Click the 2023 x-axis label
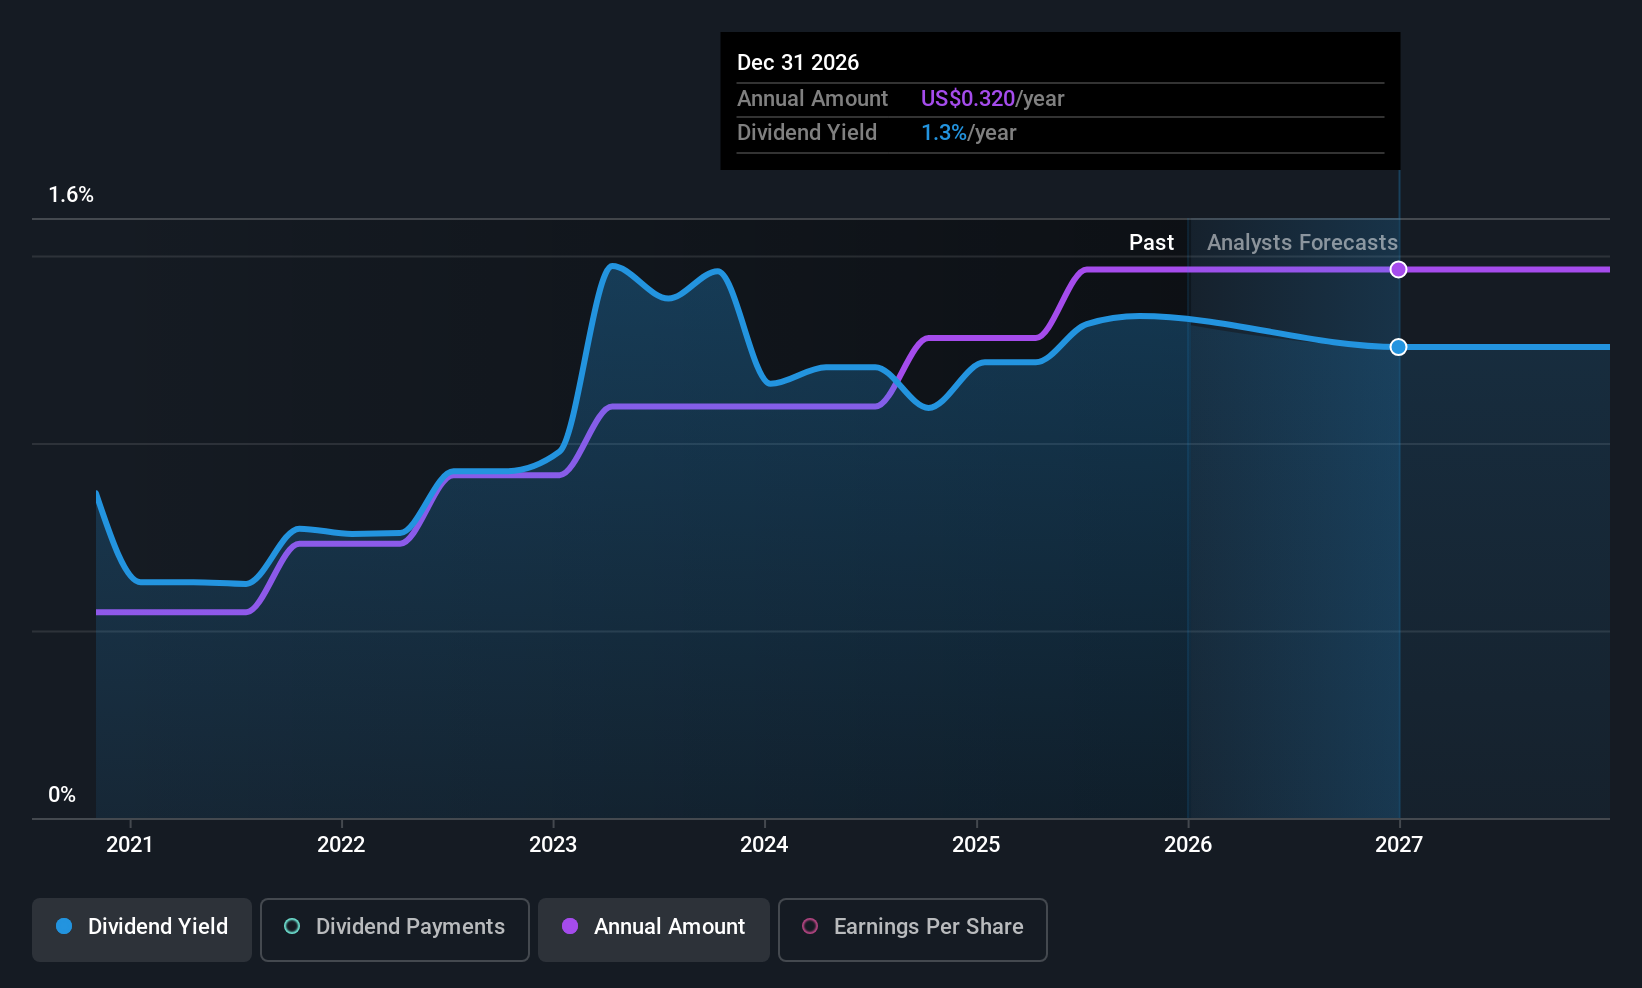This screenshot has width=1642, height=988. pyautogui.click(x=553, y=844)
